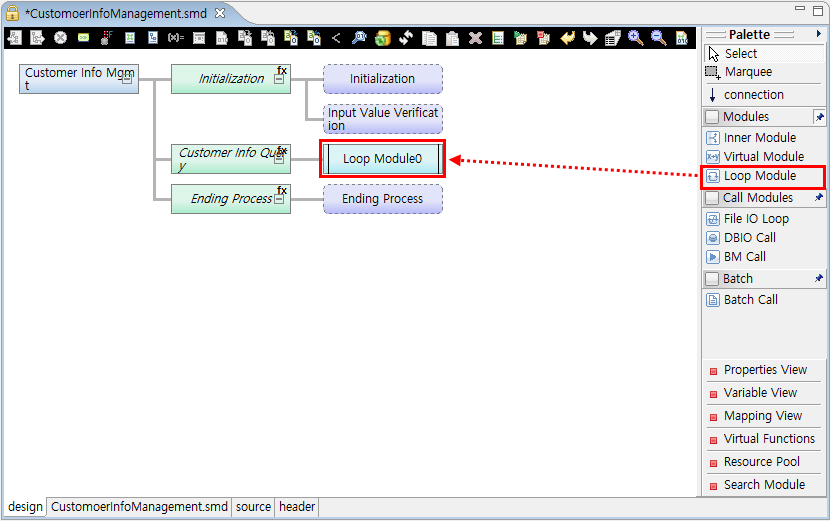This screenshot has width=830, height=521.
Task: Click the paste clipboard toolbar icon
Action: (x=452, y=38)
